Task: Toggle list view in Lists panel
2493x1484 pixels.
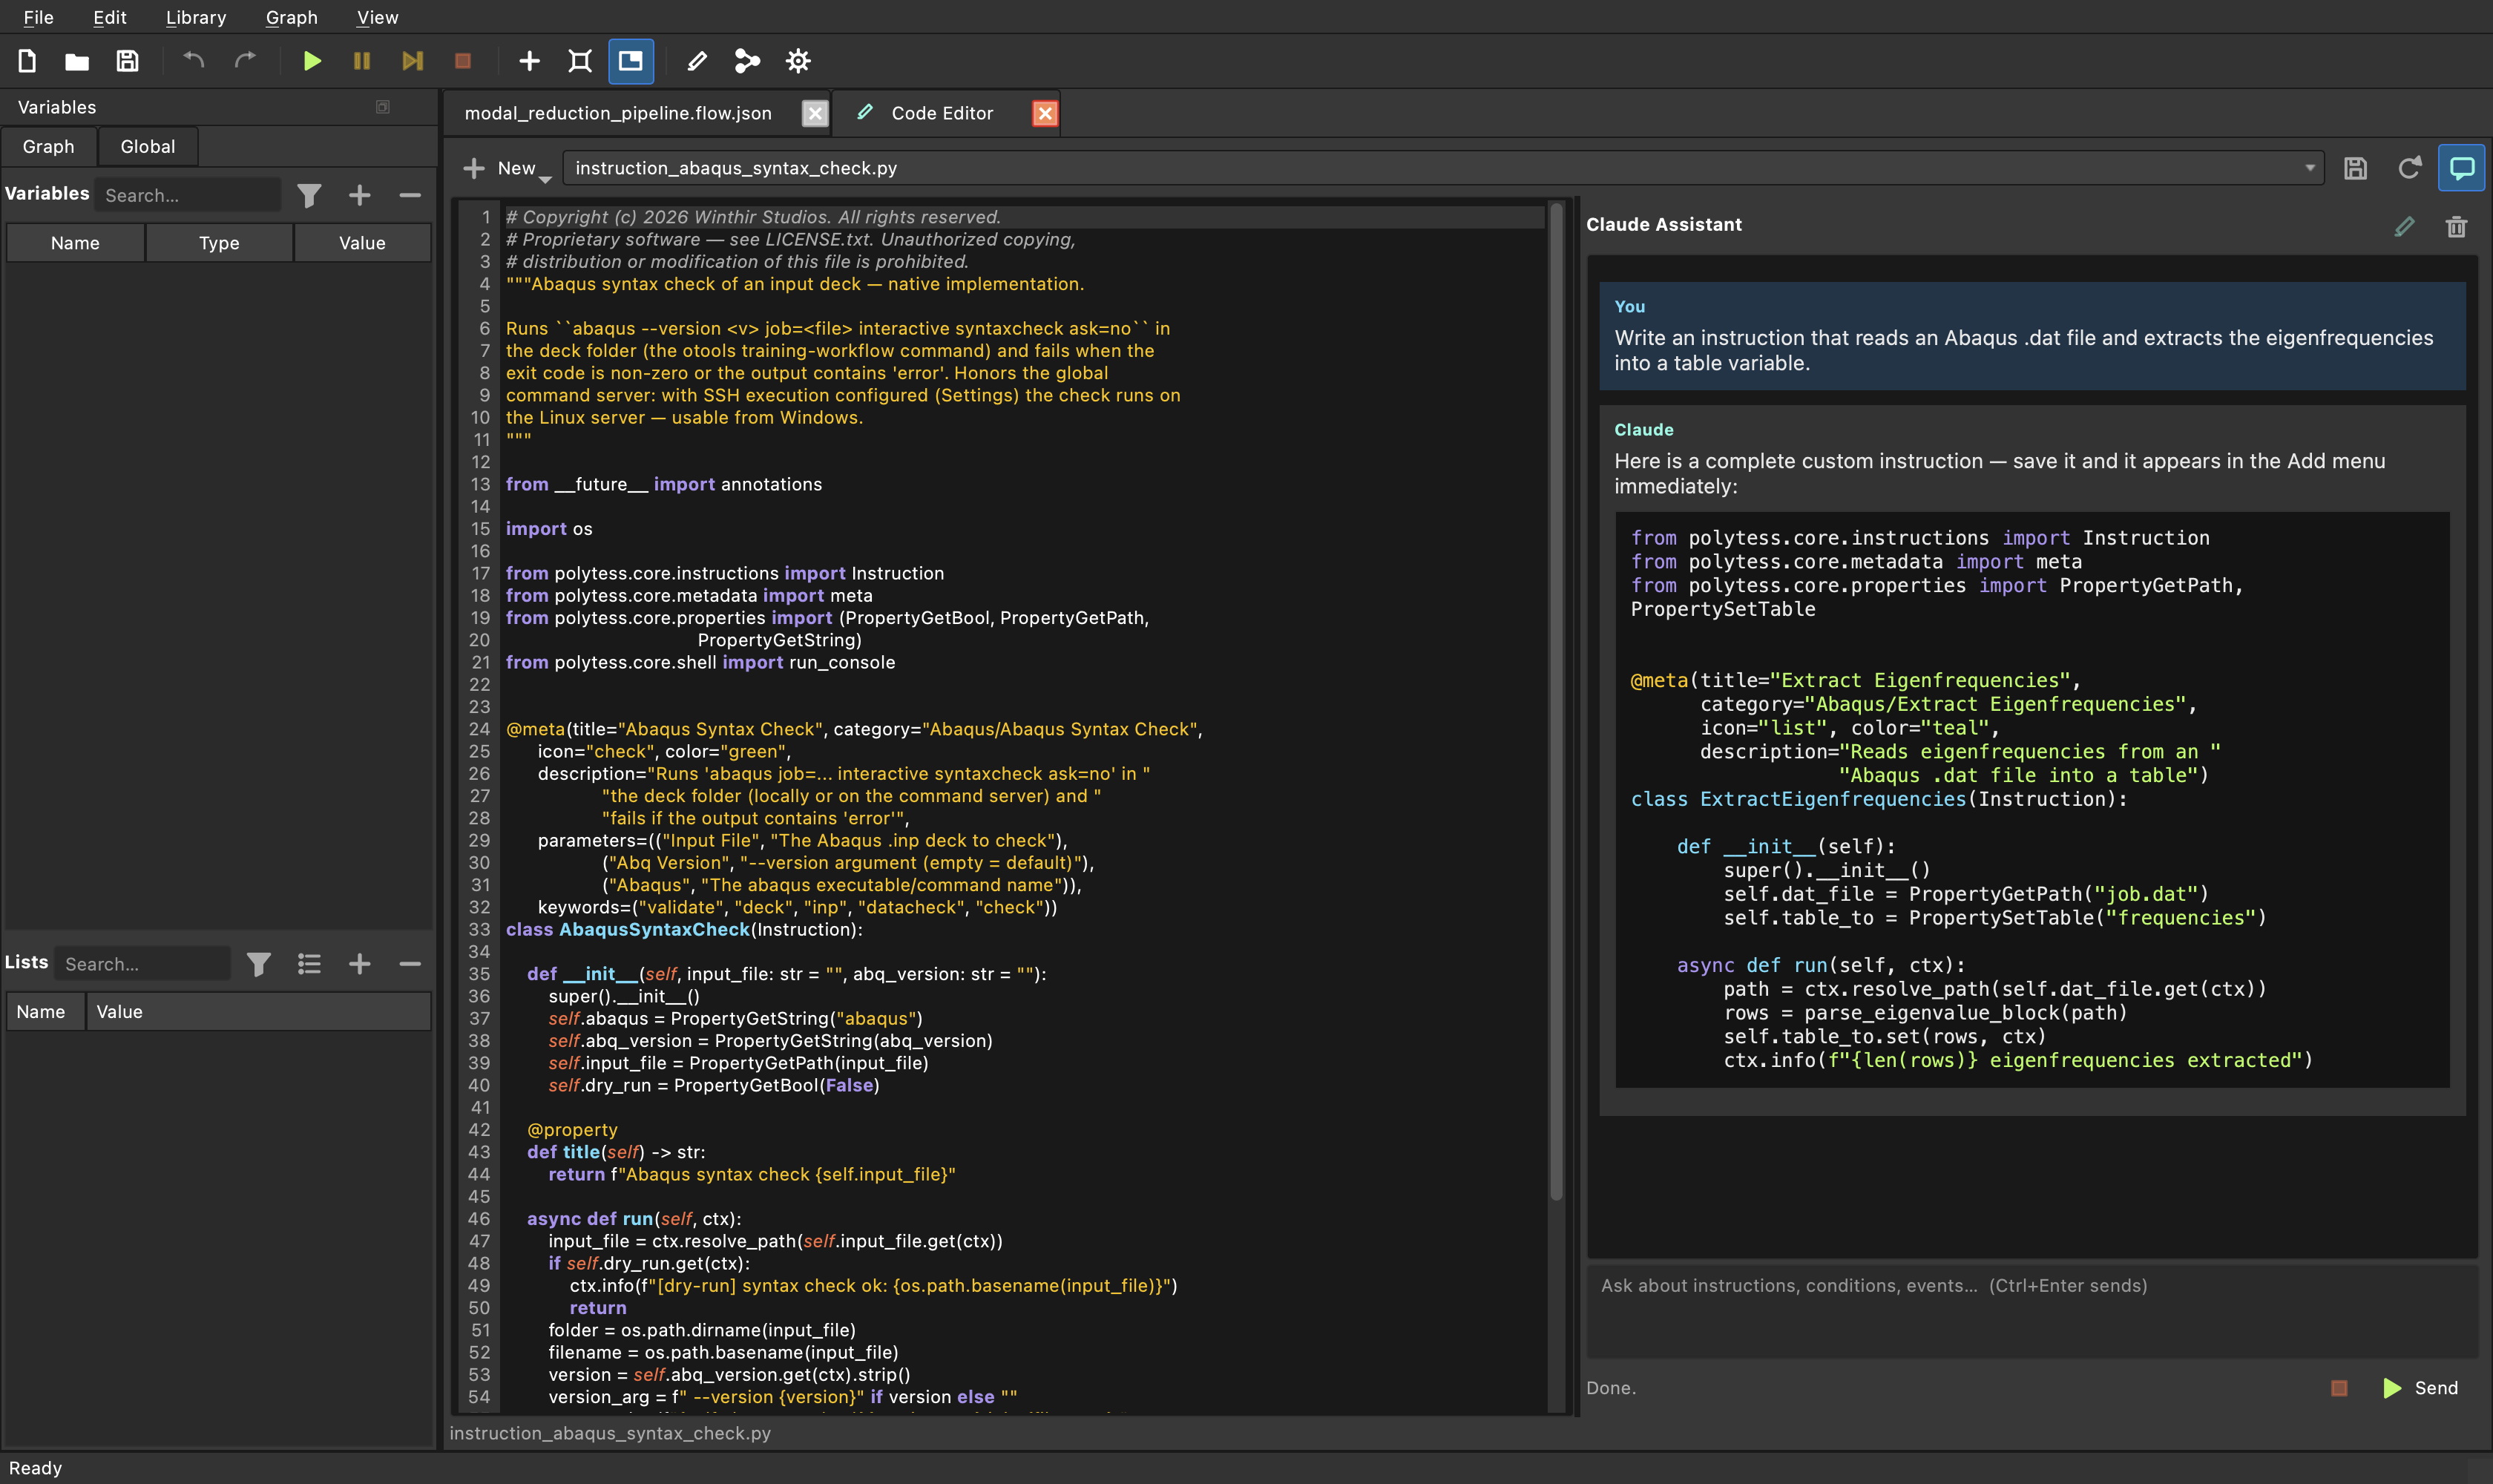Action: tap(309, 964)
